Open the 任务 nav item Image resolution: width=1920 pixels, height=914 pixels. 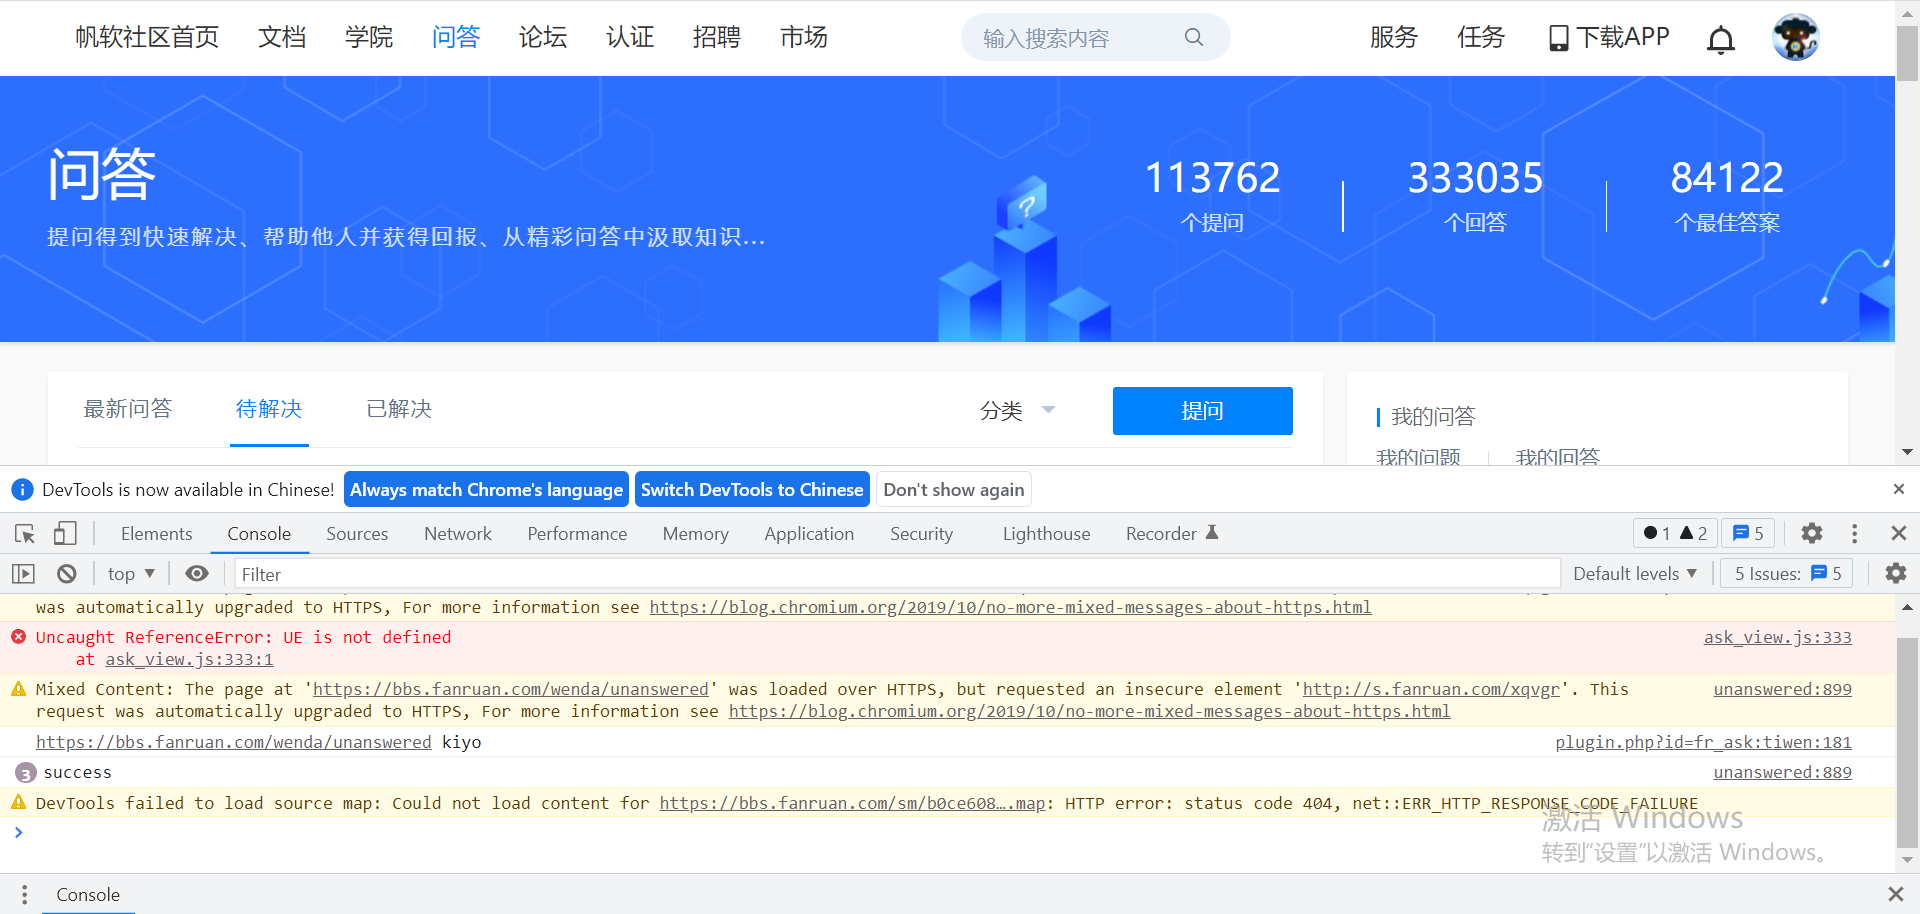[x=1481, y=38]
